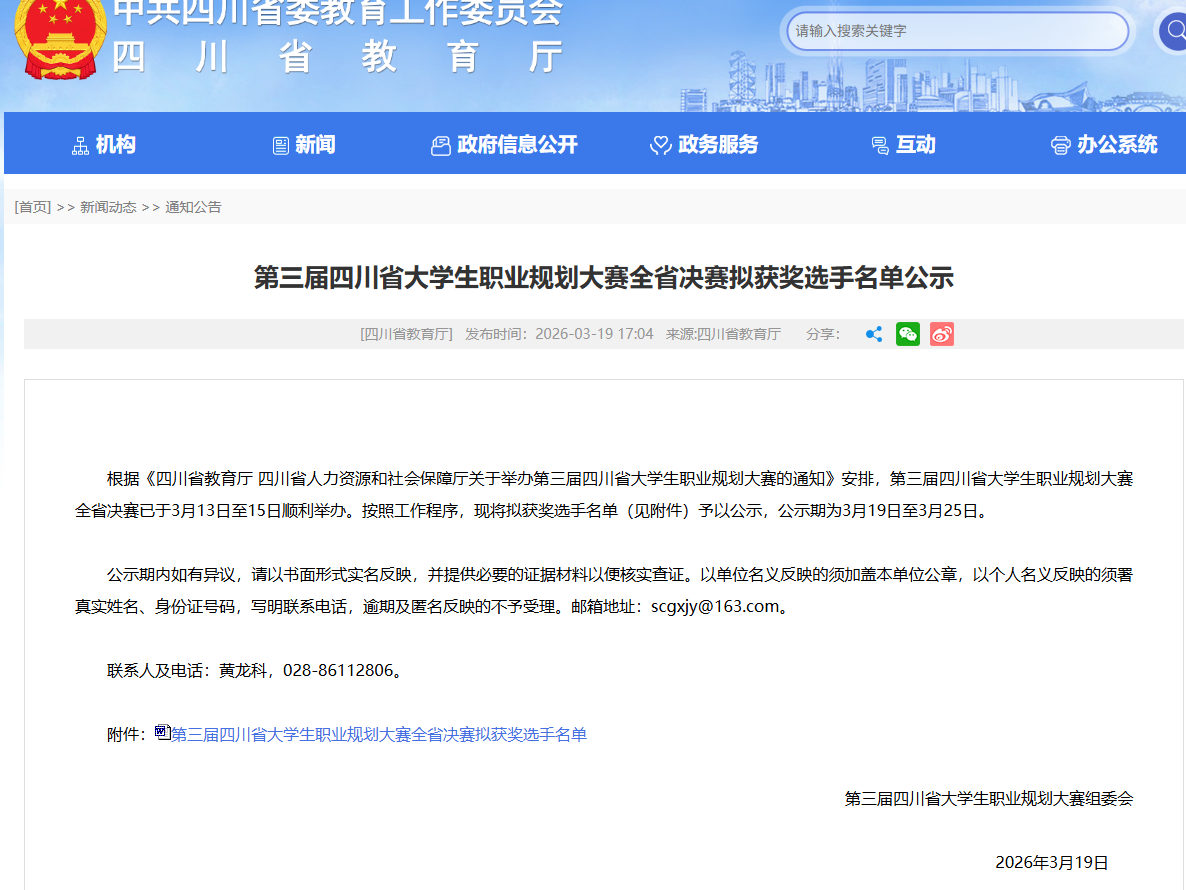The width and height of the screenshot is (1186, 890).
Task: Click the 政务服务 heart icon
Action: (x=660, y=146)
